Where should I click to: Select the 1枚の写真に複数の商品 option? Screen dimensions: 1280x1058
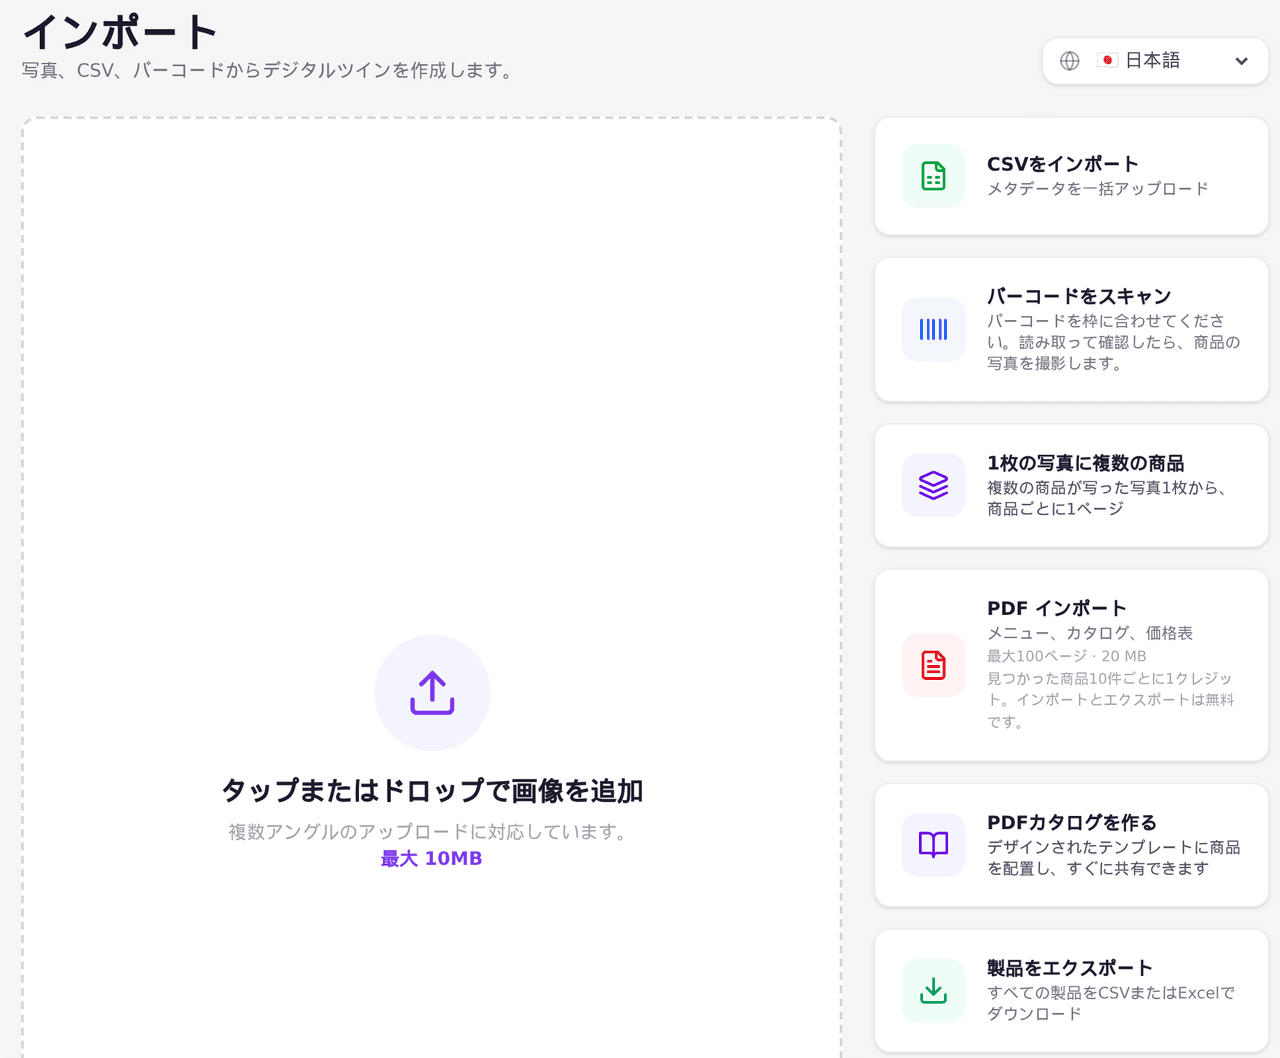click(1071, 485)
